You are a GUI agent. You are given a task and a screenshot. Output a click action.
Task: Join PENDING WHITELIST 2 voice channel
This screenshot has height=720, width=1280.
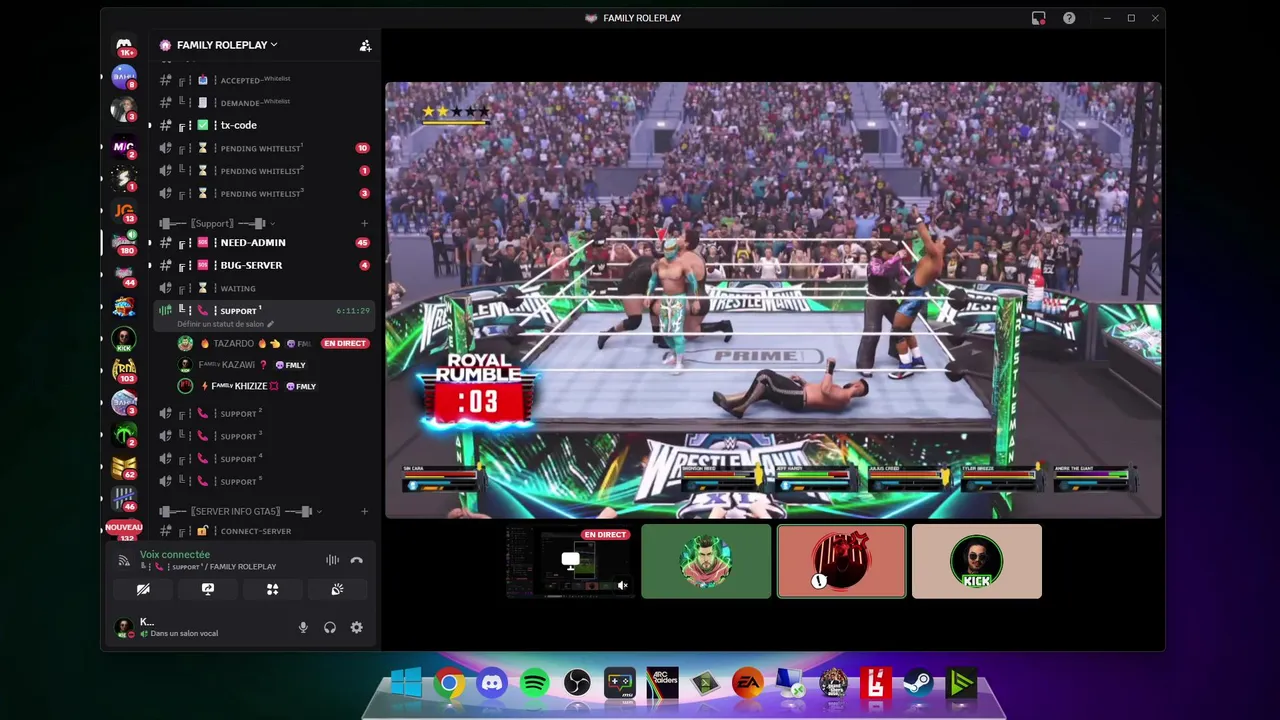265,171
